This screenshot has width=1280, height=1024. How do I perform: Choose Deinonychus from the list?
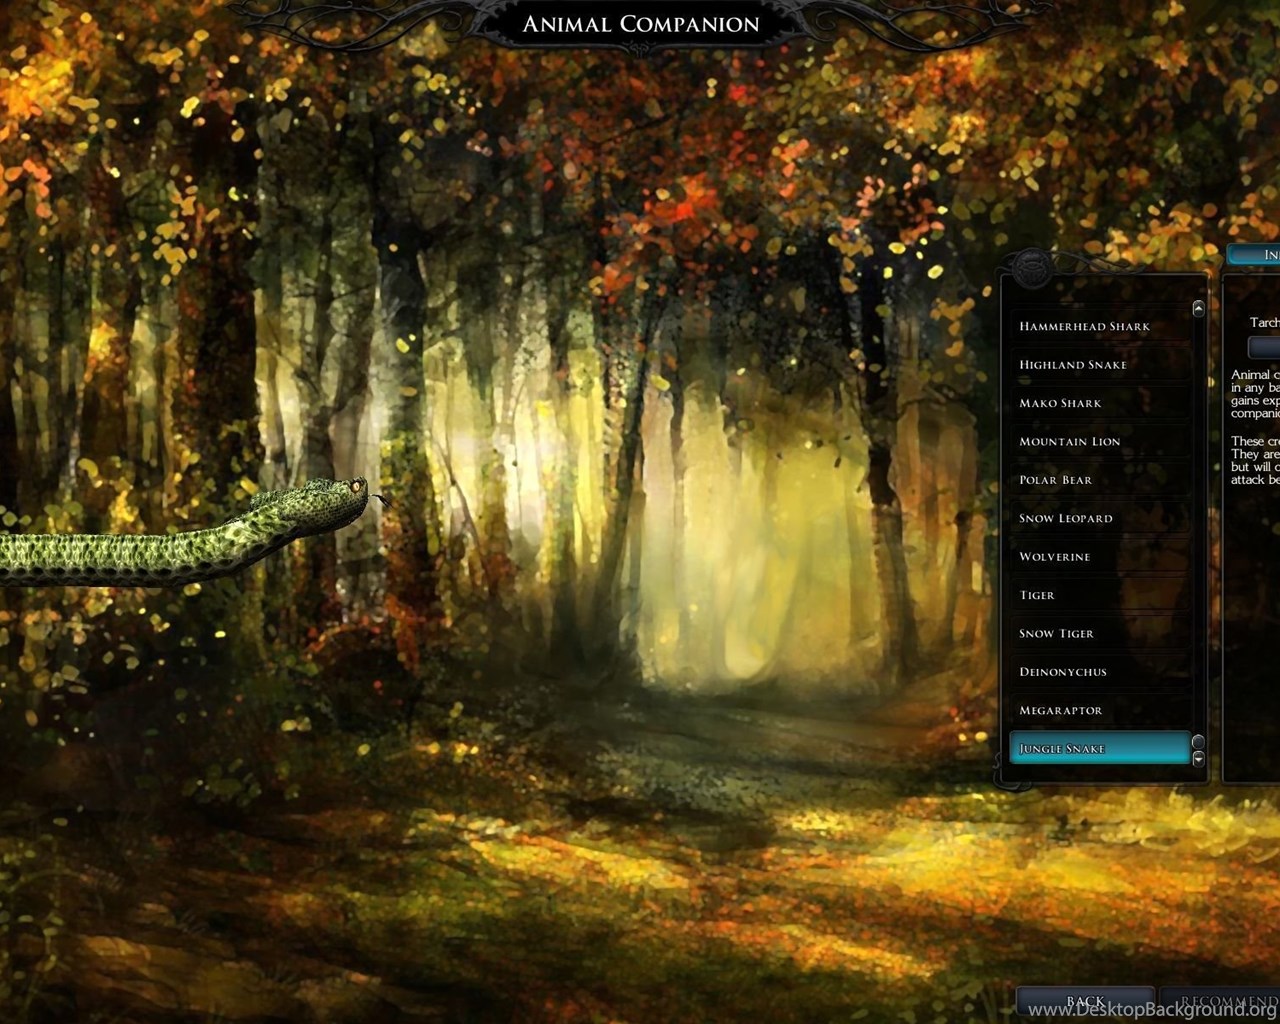pos(1099,672)
